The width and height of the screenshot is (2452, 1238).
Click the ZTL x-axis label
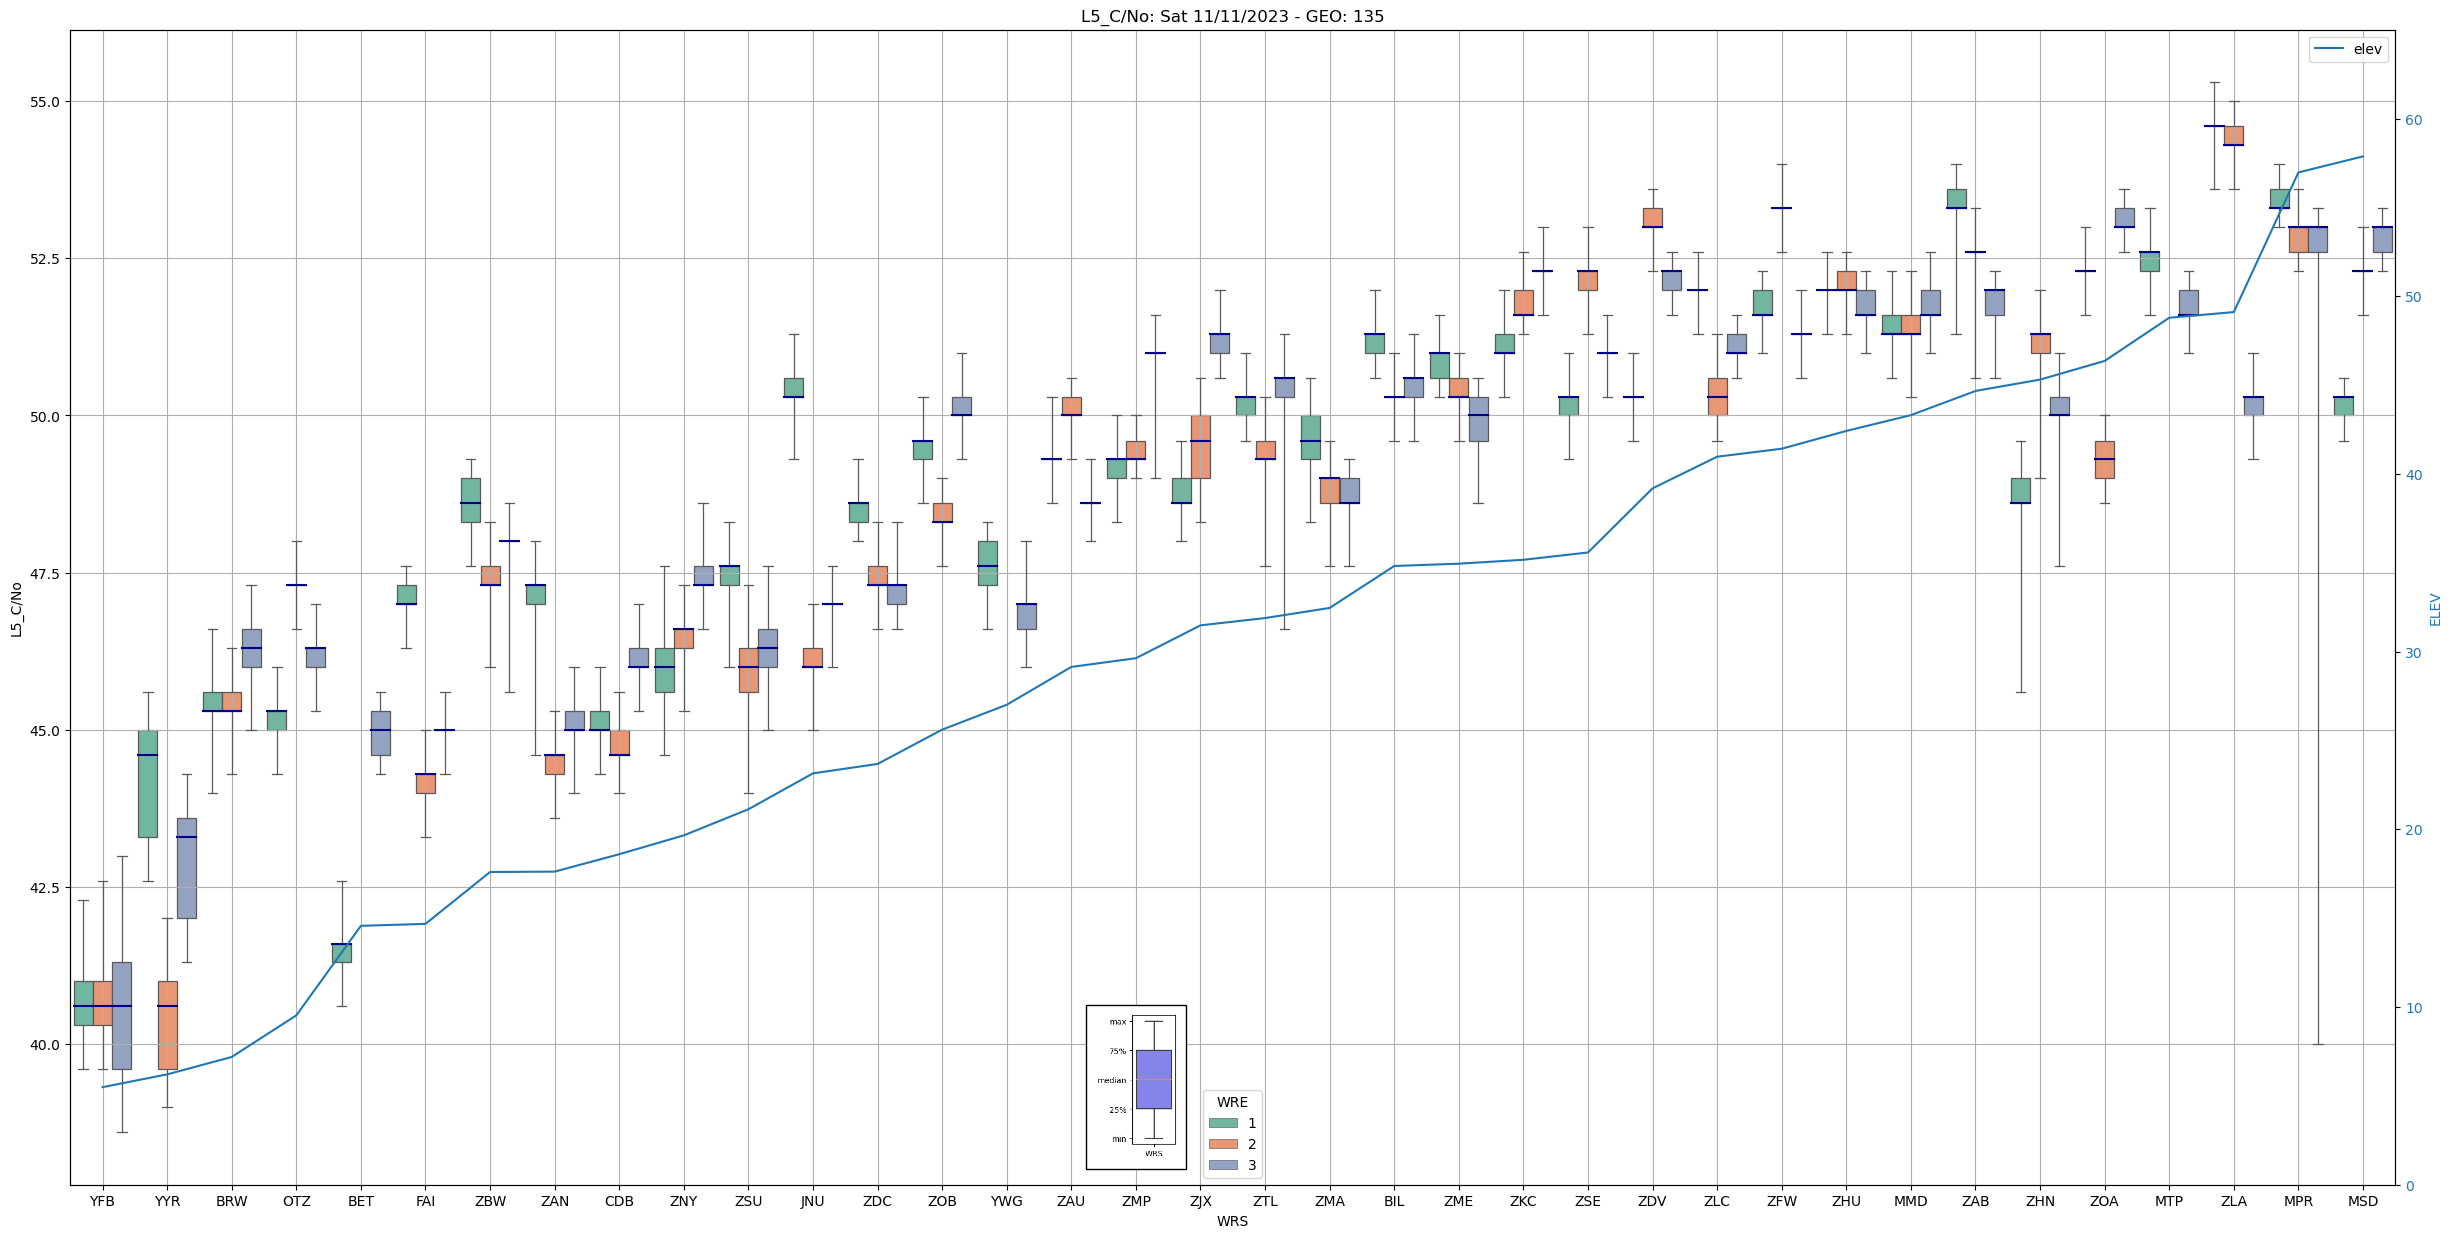point(1265,1201)
